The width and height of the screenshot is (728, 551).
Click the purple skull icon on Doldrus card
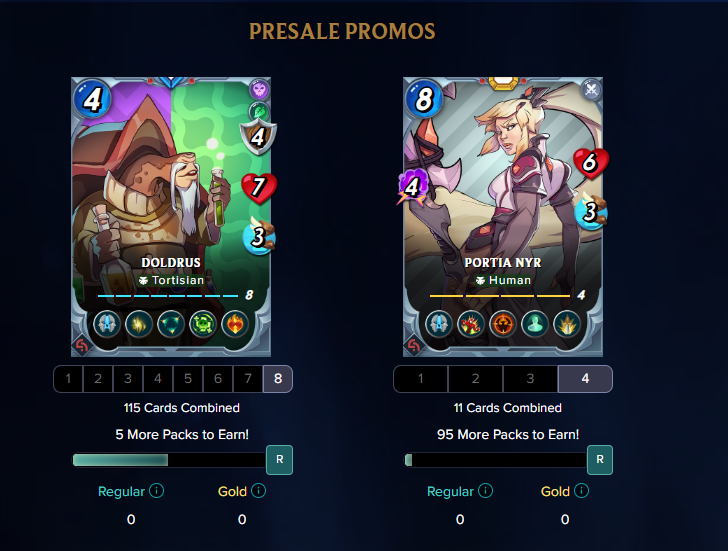pyautogui.click(x=259, y=89)
